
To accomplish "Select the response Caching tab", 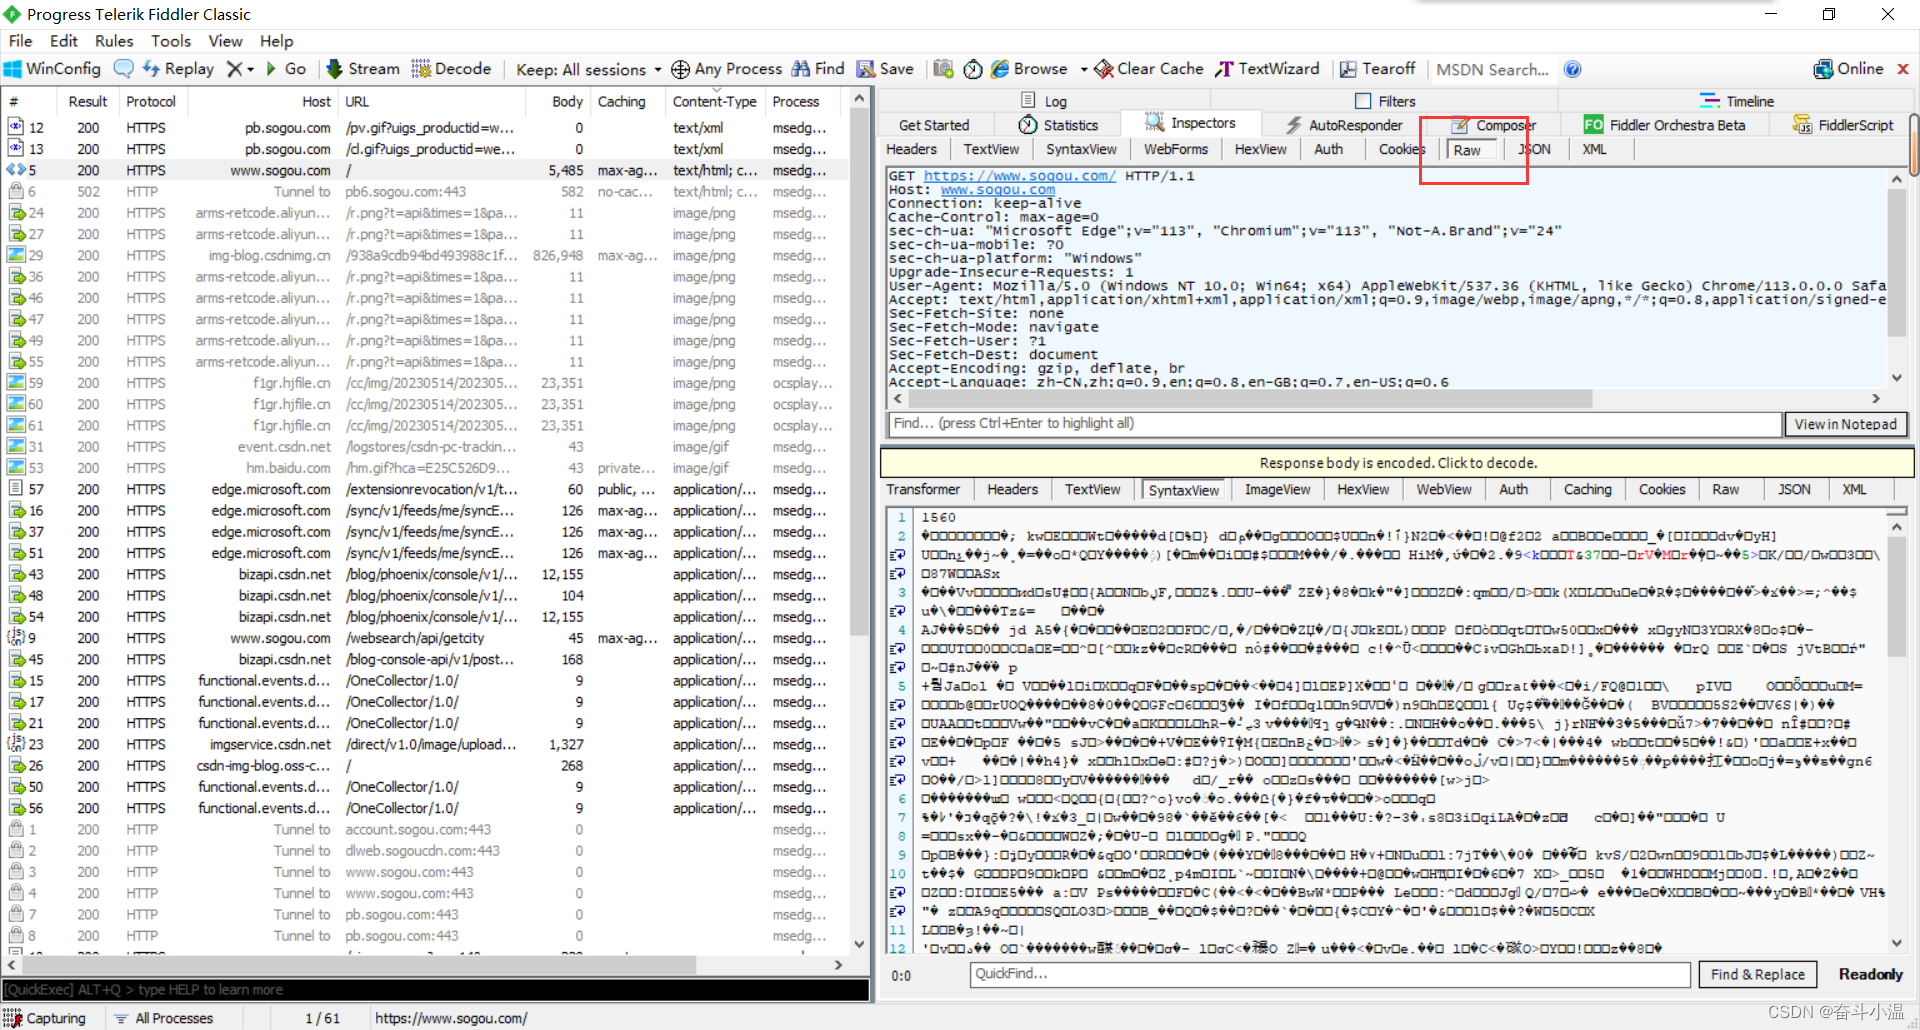I will [1587, 489].
